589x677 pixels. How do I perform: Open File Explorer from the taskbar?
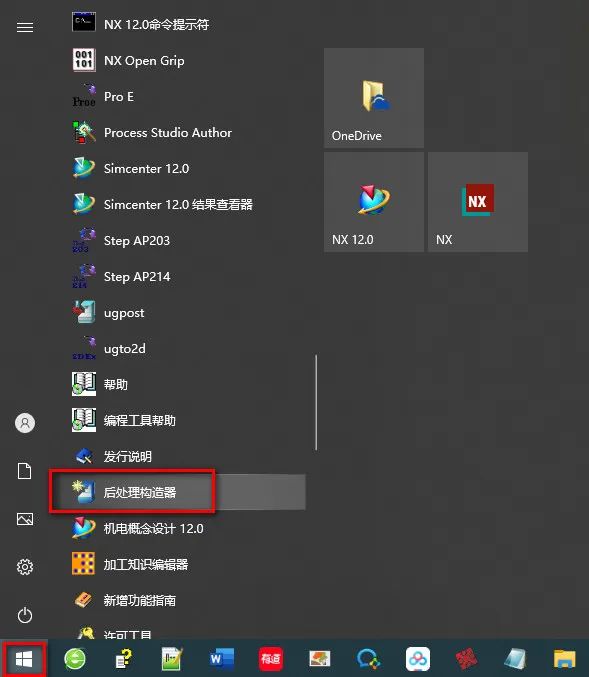pos(565,659)
